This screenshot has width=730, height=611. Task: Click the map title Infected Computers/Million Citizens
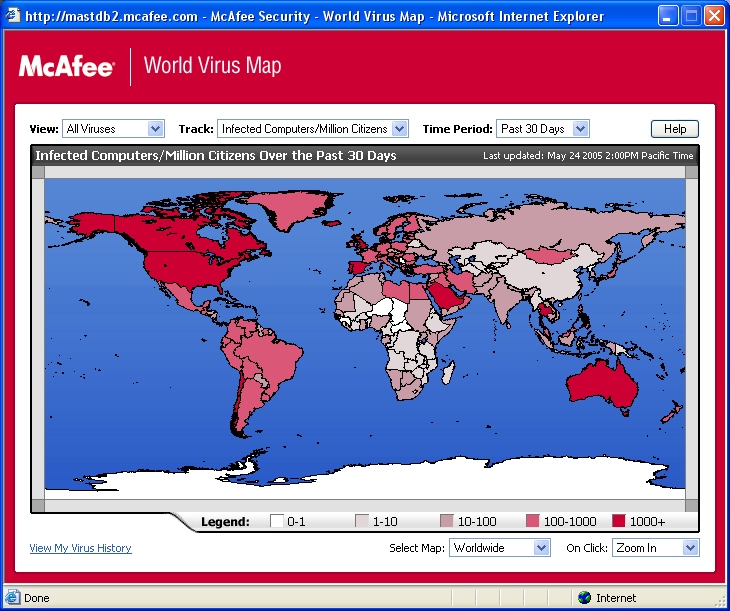click(x=216, y=156)
